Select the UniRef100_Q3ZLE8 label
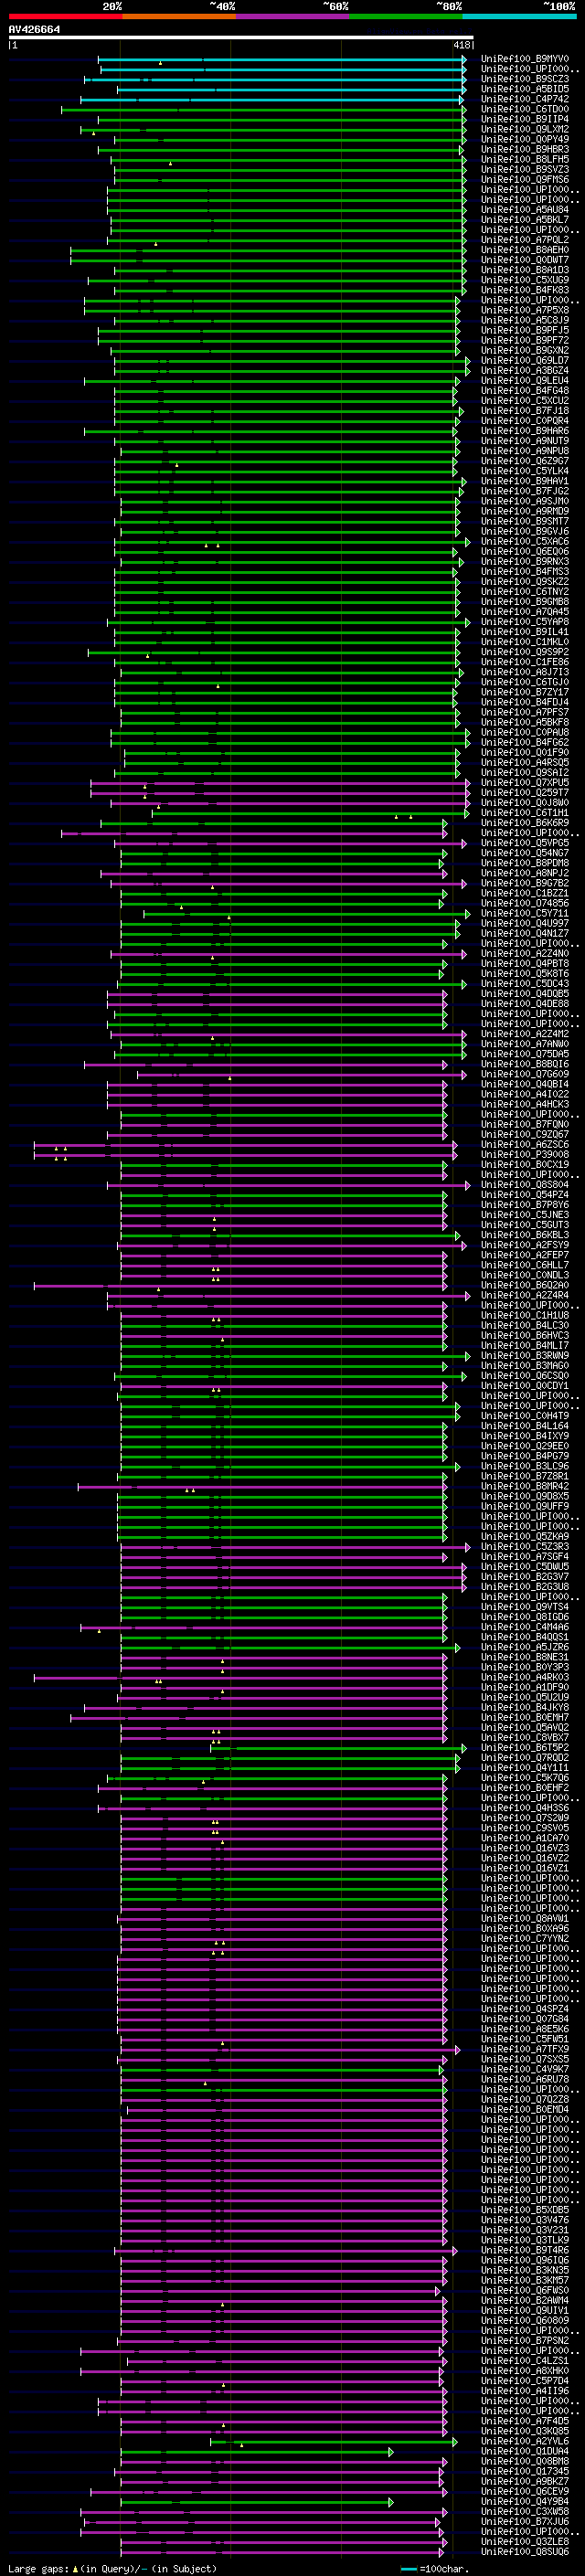 (x=524, y=2543)
